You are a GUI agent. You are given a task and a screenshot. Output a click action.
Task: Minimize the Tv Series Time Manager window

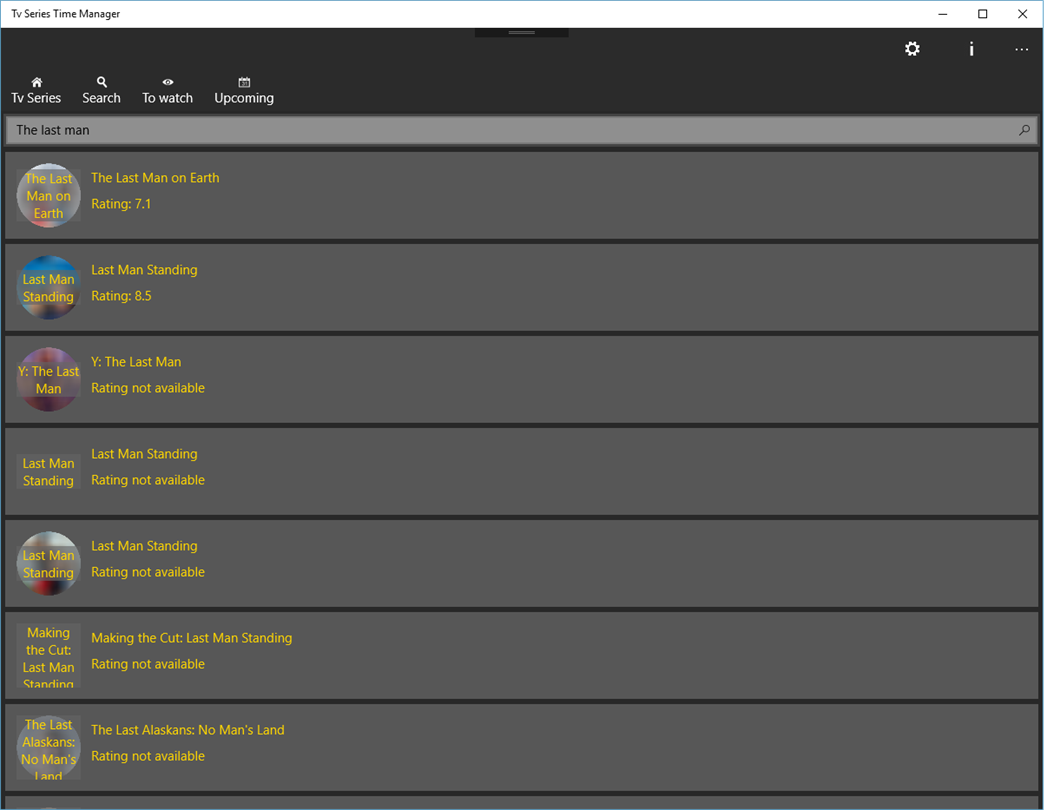[x=943, y=14]
